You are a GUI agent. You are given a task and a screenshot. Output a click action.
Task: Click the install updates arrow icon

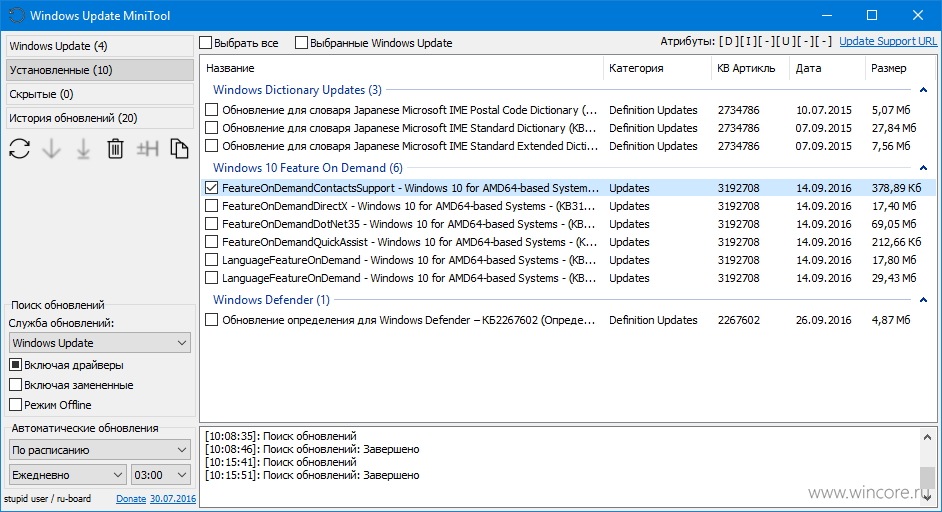pyautogui.click(x=83, y=148)
